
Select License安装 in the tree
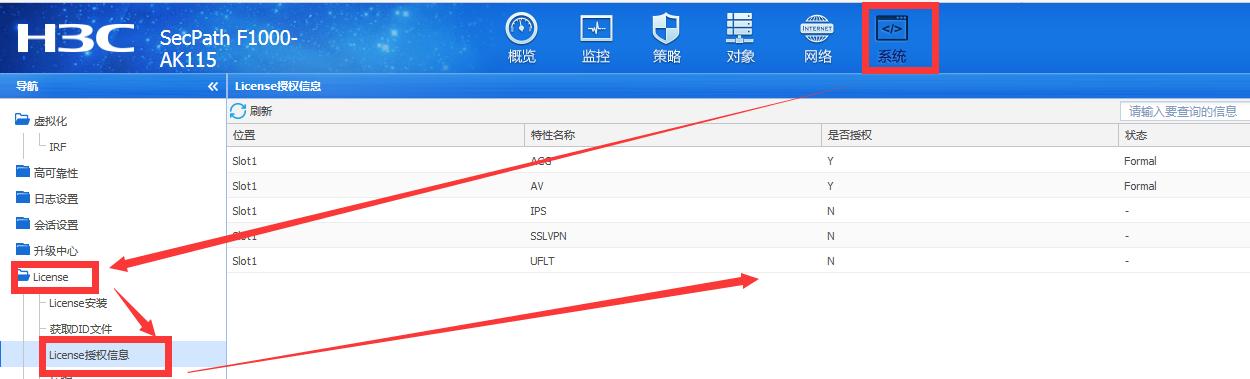78,303
